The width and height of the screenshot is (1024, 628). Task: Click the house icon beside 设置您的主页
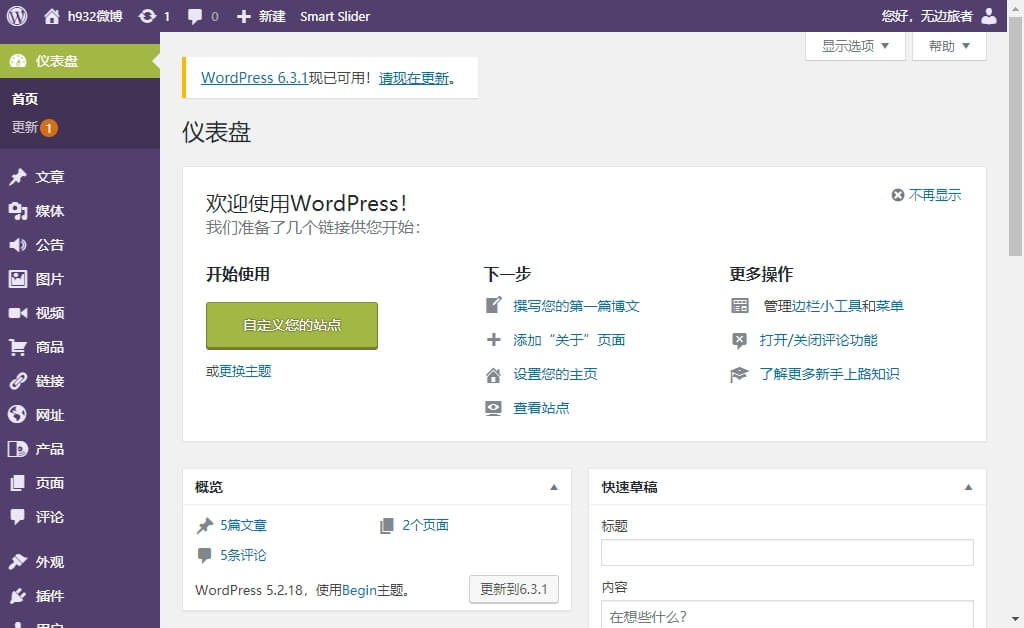click(x=494, y=375)
